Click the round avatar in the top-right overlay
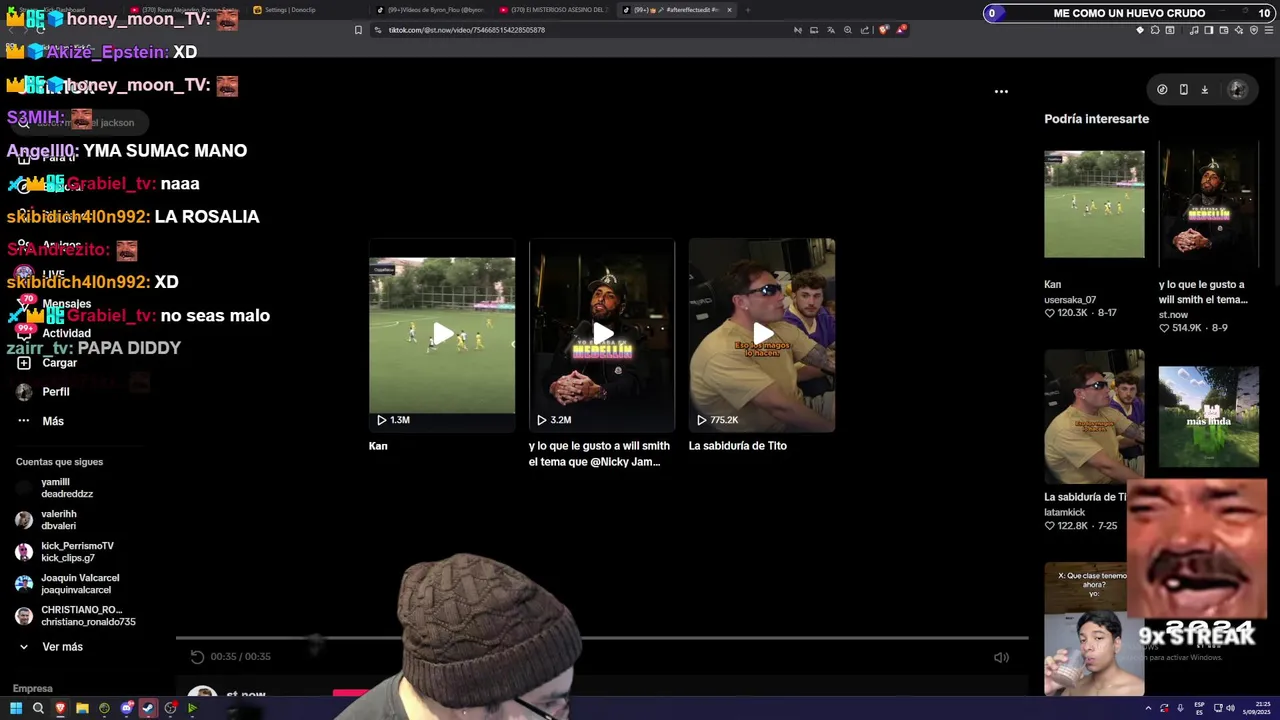The width and height of the screenshot is (1280, 720). tap(1237, 90)
